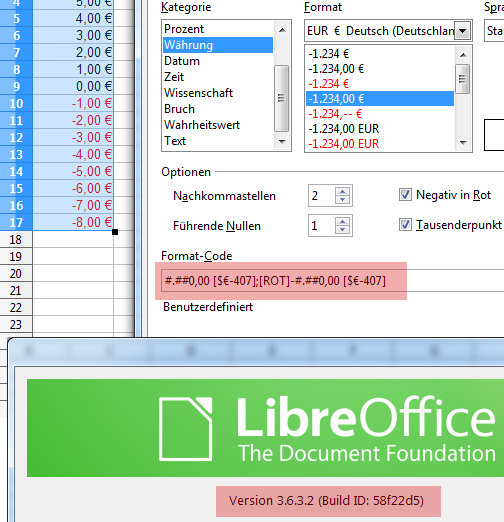Select the highlighted -1.234,00 € format
This screenshot has height=522, width=504.
click(x=380, y=99)
